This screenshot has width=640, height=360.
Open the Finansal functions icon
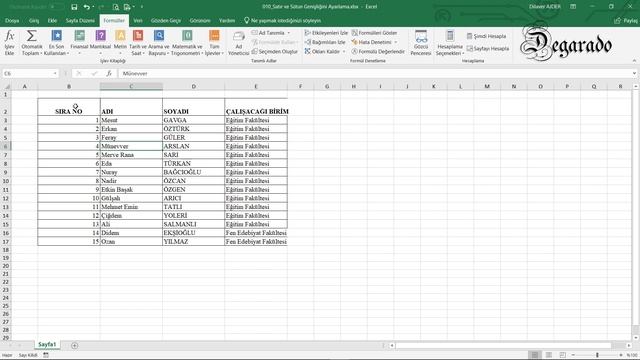coord(80,36)
